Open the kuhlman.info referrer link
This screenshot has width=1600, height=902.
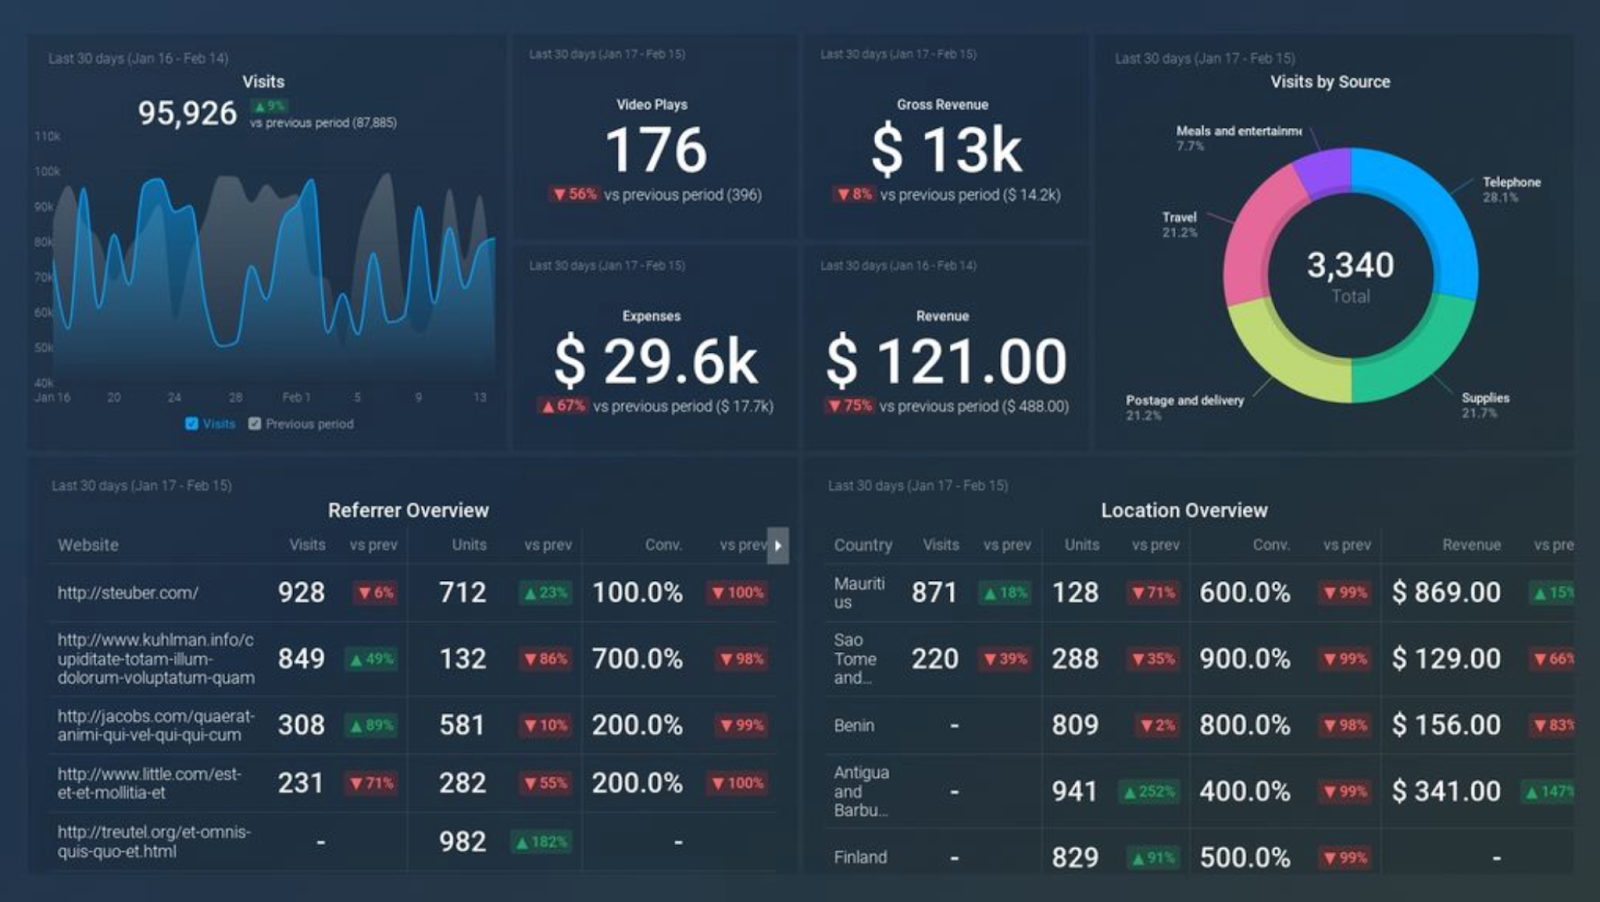point(156,659)
